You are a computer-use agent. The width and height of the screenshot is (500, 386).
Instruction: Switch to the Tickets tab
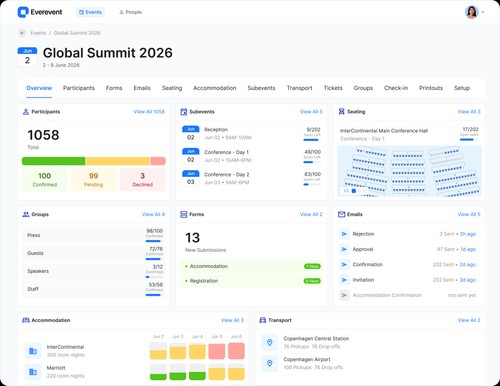point(333,88)
